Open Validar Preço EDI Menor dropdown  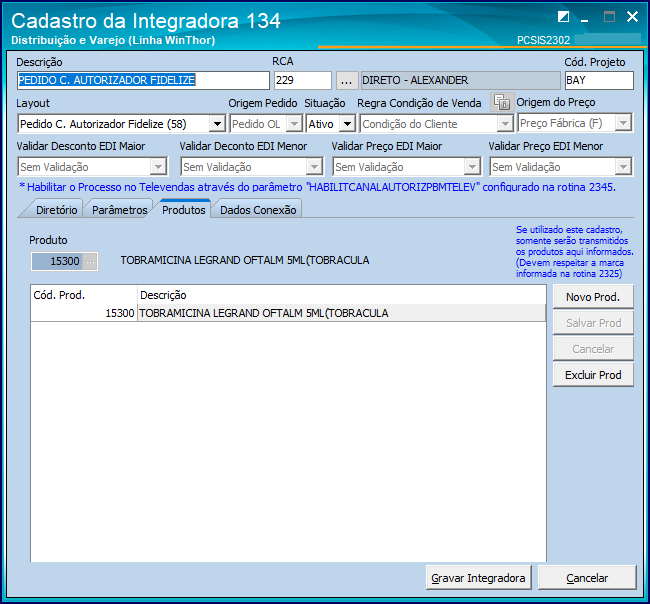point(623,167)
